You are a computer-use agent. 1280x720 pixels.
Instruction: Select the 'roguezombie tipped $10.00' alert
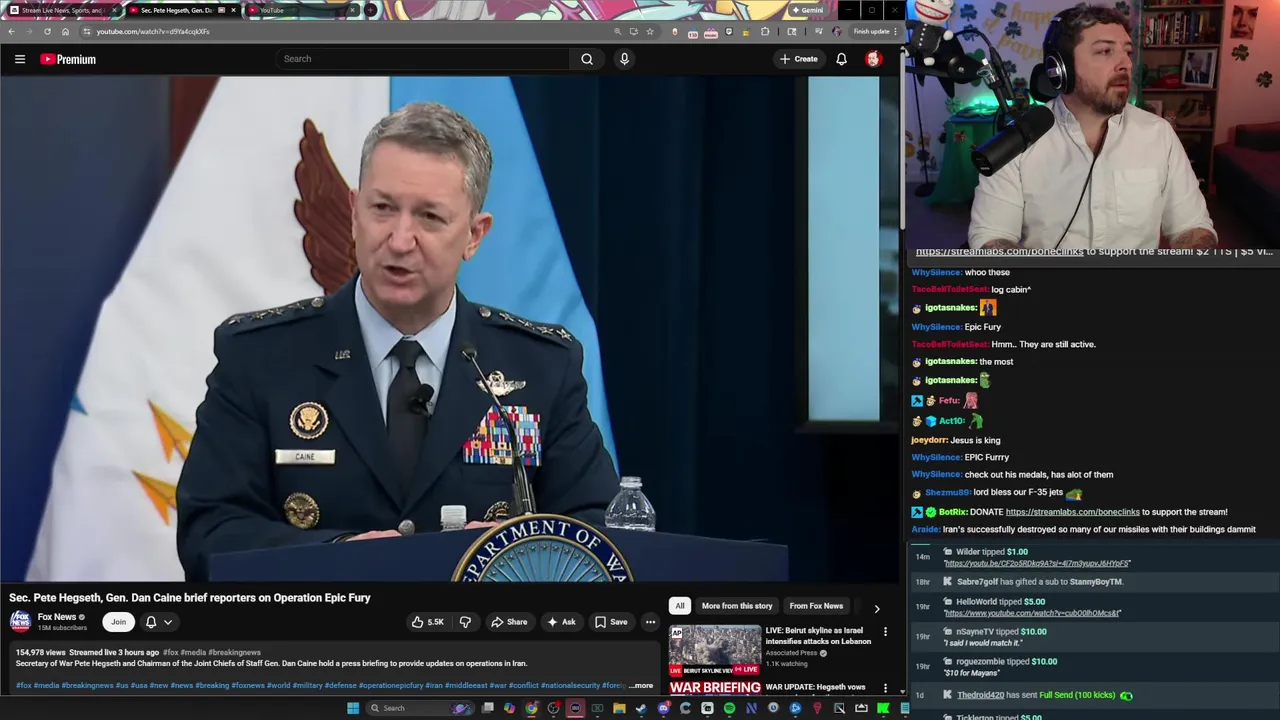(x=1006, y=662)
